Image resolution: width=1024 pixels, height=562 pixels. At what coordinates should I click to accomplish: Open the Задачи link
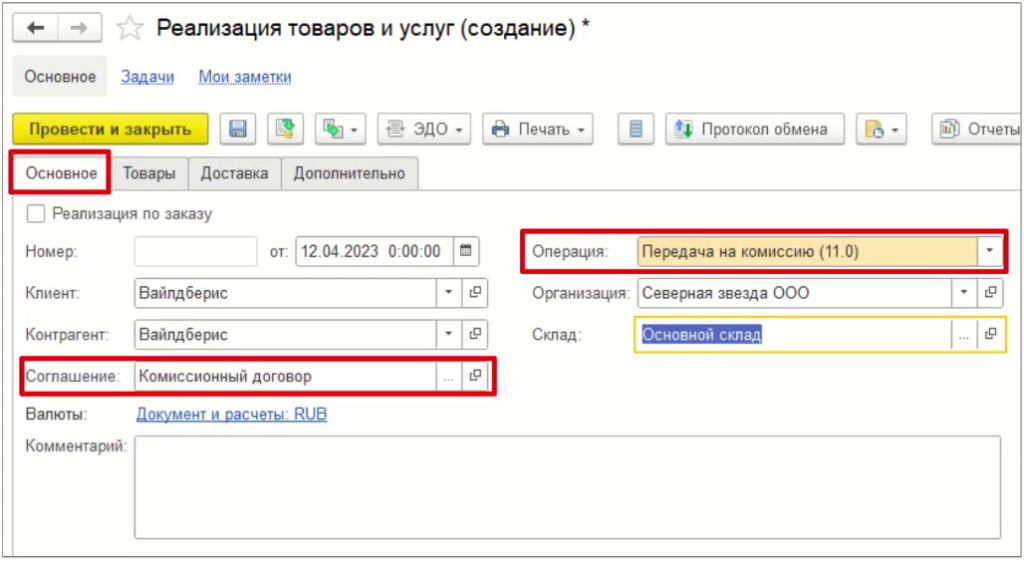(x=148, y=77)
